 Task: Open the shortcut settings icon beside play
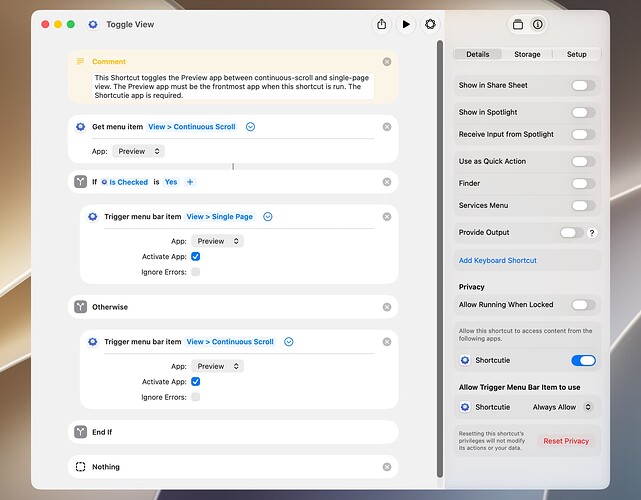pos(430,24)
